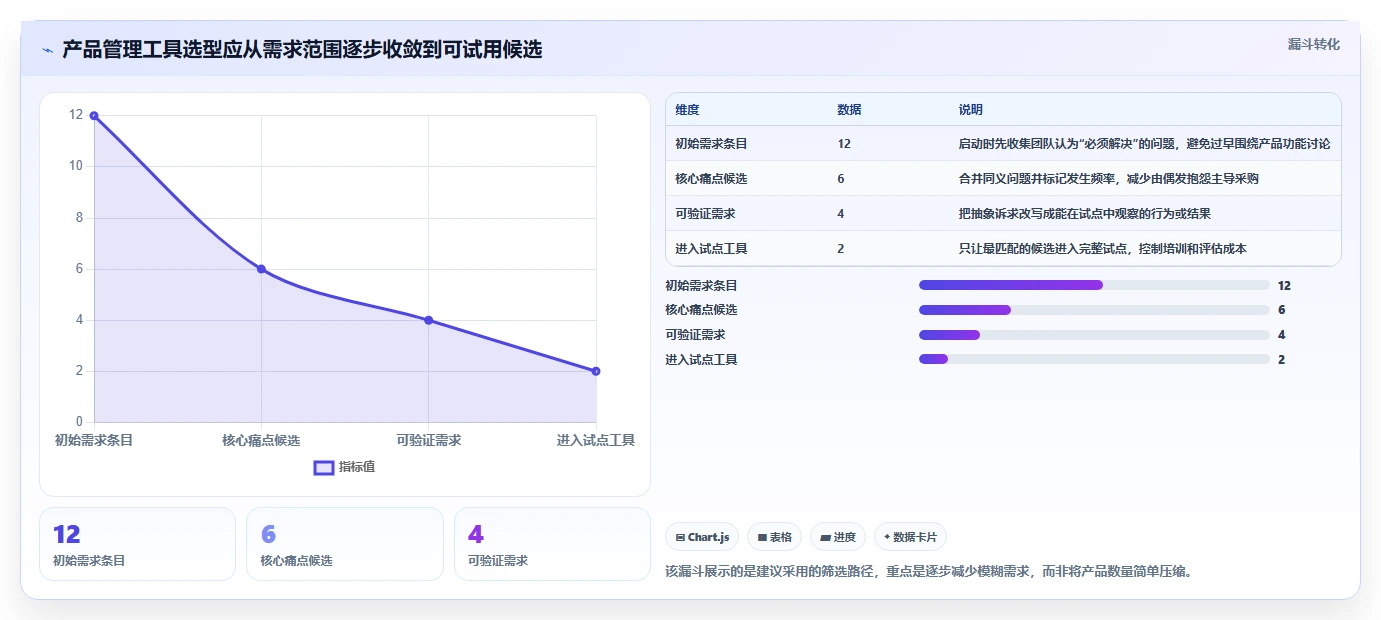Click progress label 初始需求条目
The height and width of the screenshot is (620, 1381).
pos(701,285)
